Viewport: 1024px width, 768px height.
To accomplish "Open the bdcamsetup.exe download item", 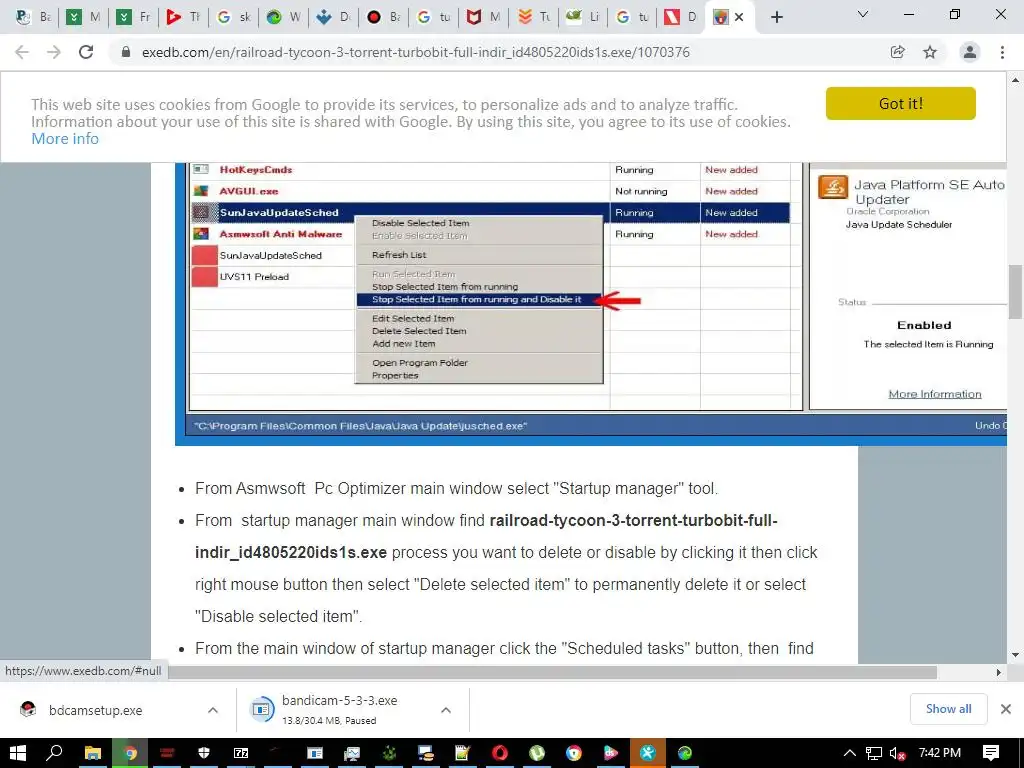I will tap(95, 710).
